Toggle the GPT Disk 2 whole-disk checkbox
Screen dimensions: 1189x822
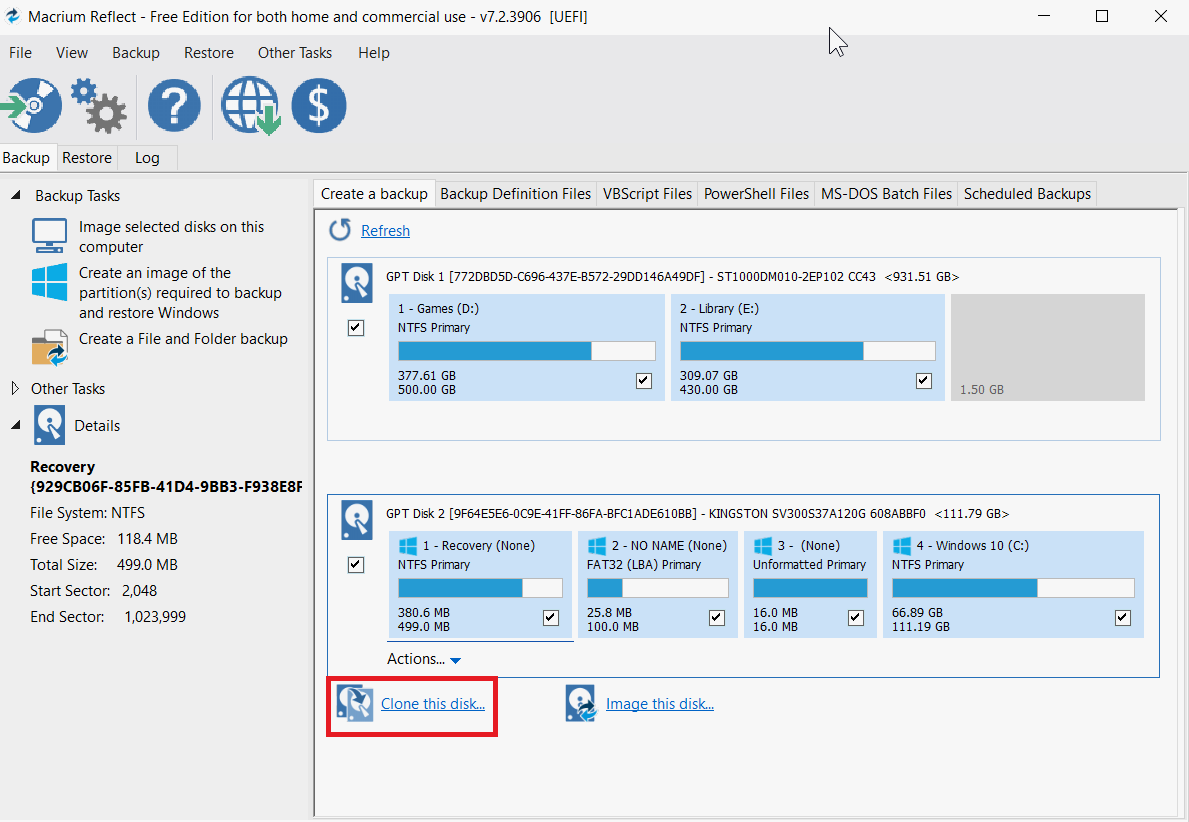pos(356,565)
